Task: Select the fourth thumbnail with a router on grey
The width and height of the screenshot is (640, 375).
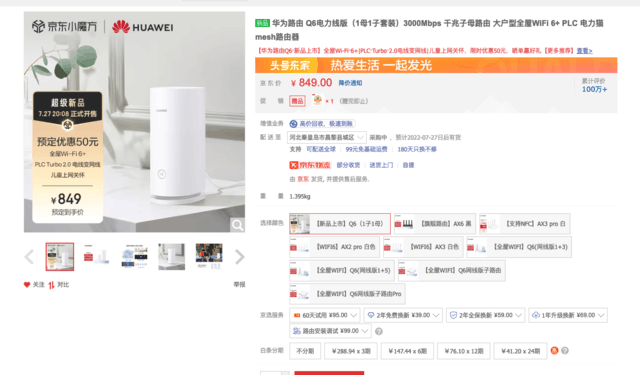Action: [171, 257]
